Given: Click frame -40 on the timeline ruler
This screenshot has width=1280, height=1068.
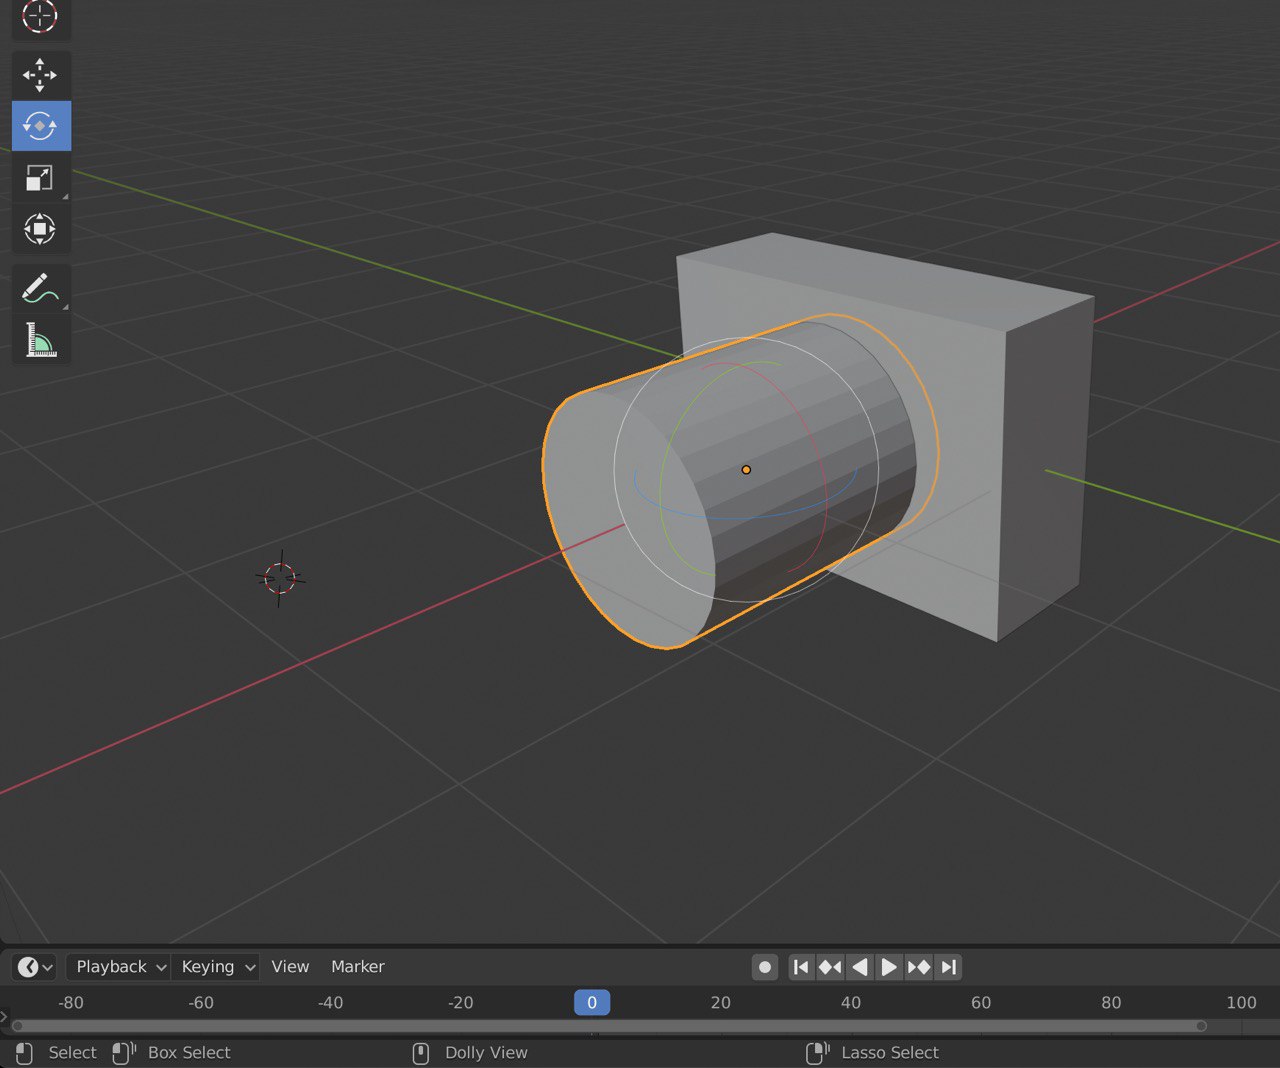Looking at the screenshot, I should (x=330, y=1002).
